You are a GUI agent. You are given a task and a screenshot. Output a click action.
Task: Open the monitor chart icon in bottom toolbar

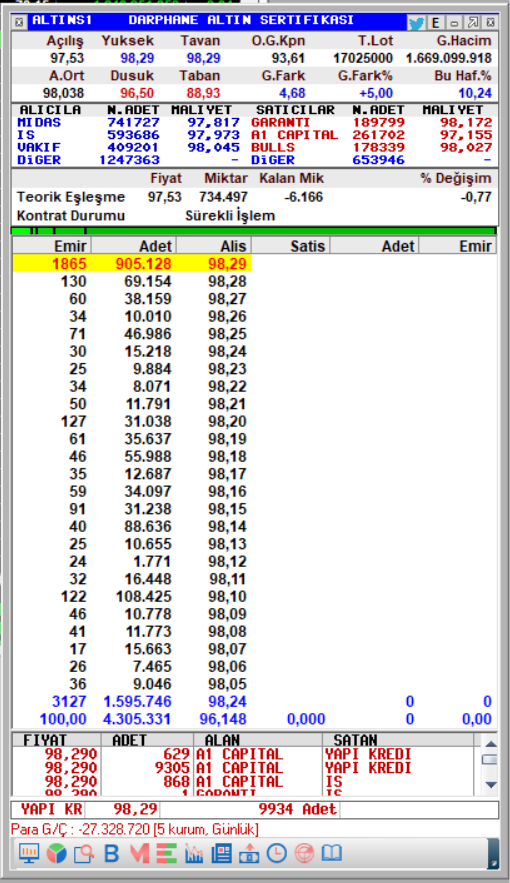(29, 853)
